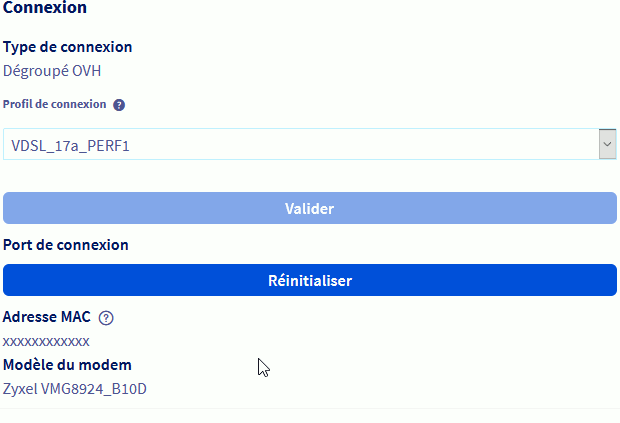The image size is (620, 423).
Task: Click the Port de connexion label
Action: [x=66, y=244]
